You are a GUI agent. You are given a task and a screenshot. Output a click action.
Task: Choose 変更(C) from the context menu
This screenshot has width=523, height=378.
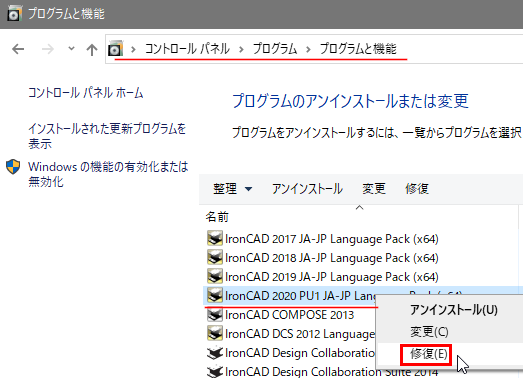point(429,332)
